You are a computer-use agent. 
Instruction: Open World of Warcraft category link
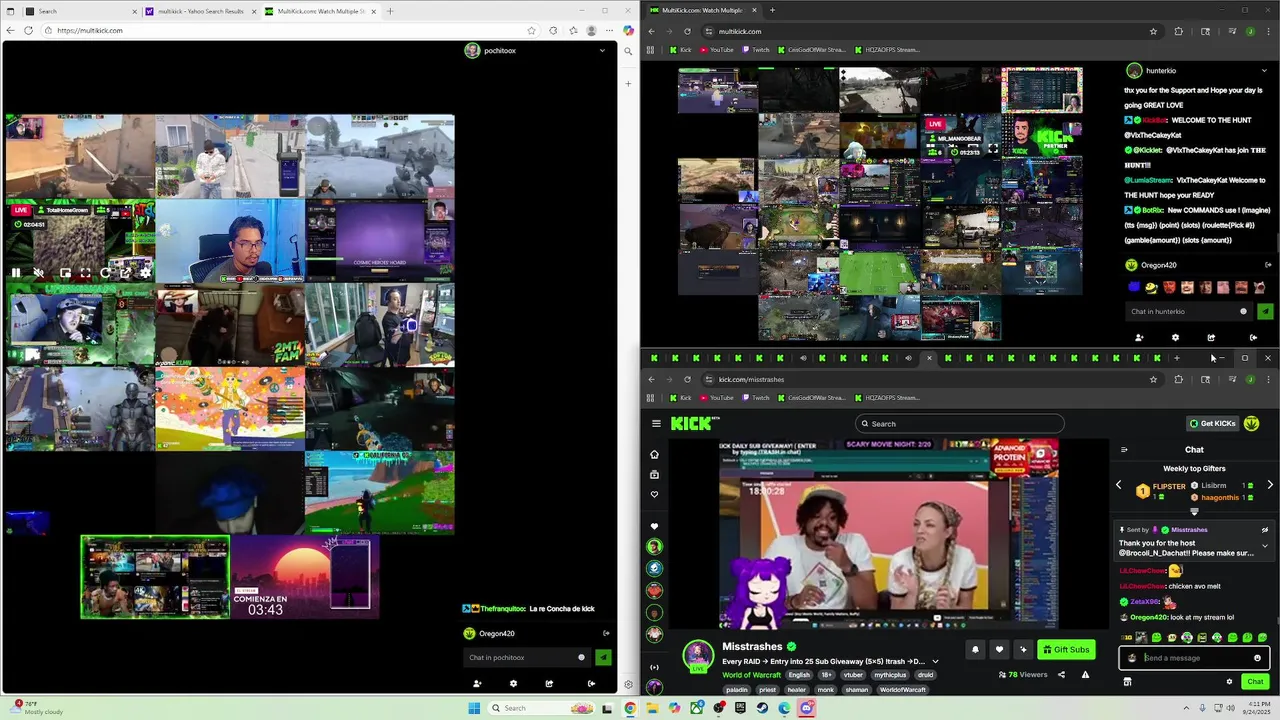tap(752, 675)
